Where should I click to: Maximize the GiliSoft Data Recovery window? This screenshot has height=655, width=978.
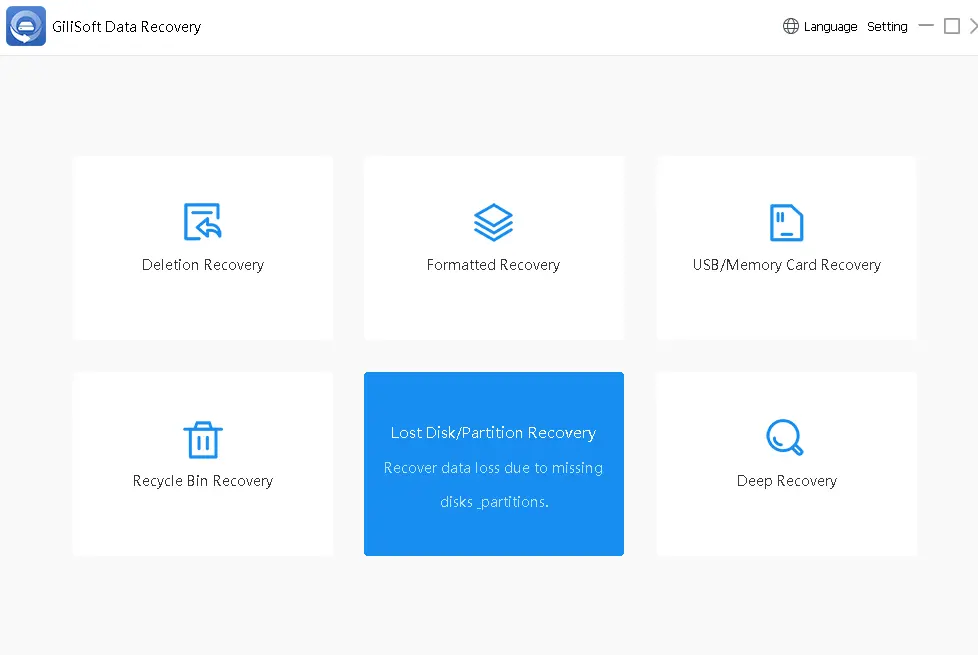point(952,26)
